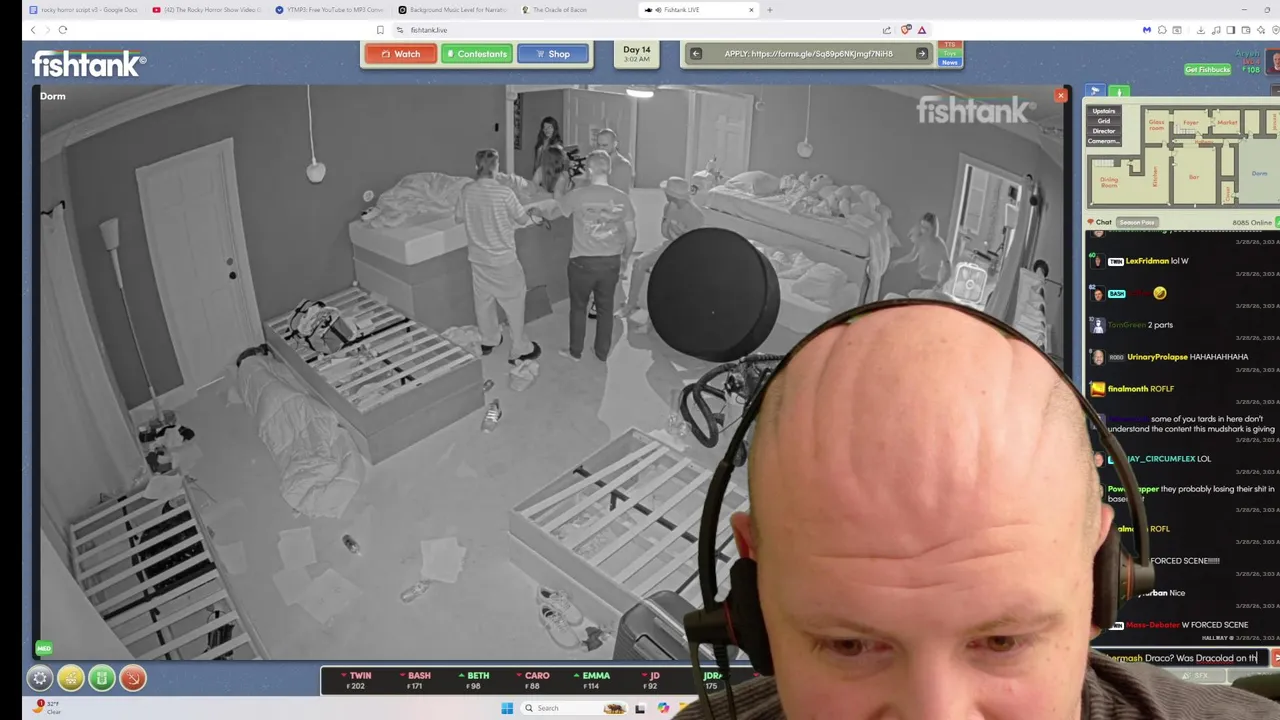Go to previous announcement arrow

(x=696, y=54)
